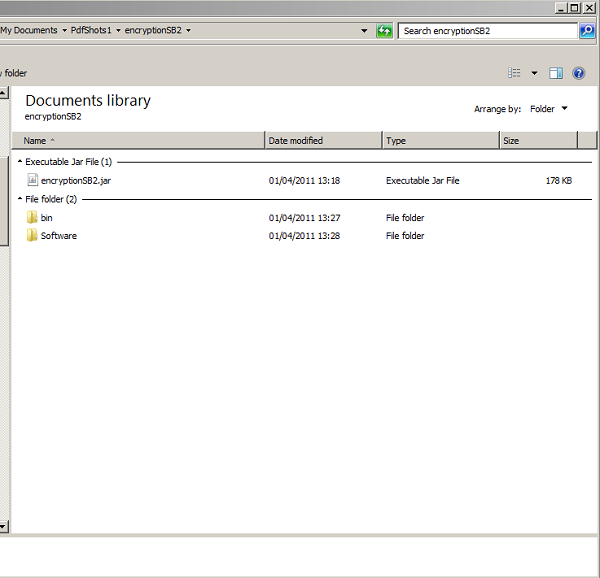This screenshot has height=578, width=600.
Task: Close the Explorer window
Action: pyautogui.click(x=589, y=8)
